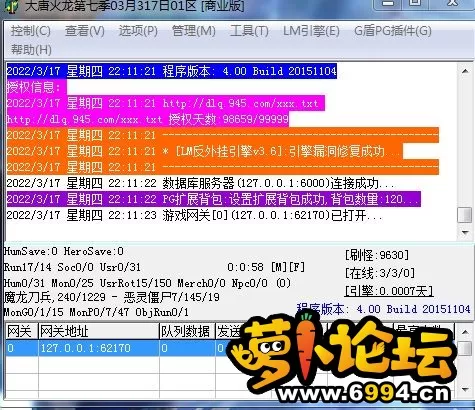Viewport: 475px width, 410px height.
Task: Click the 网关 column header
Action: (22, 331)
